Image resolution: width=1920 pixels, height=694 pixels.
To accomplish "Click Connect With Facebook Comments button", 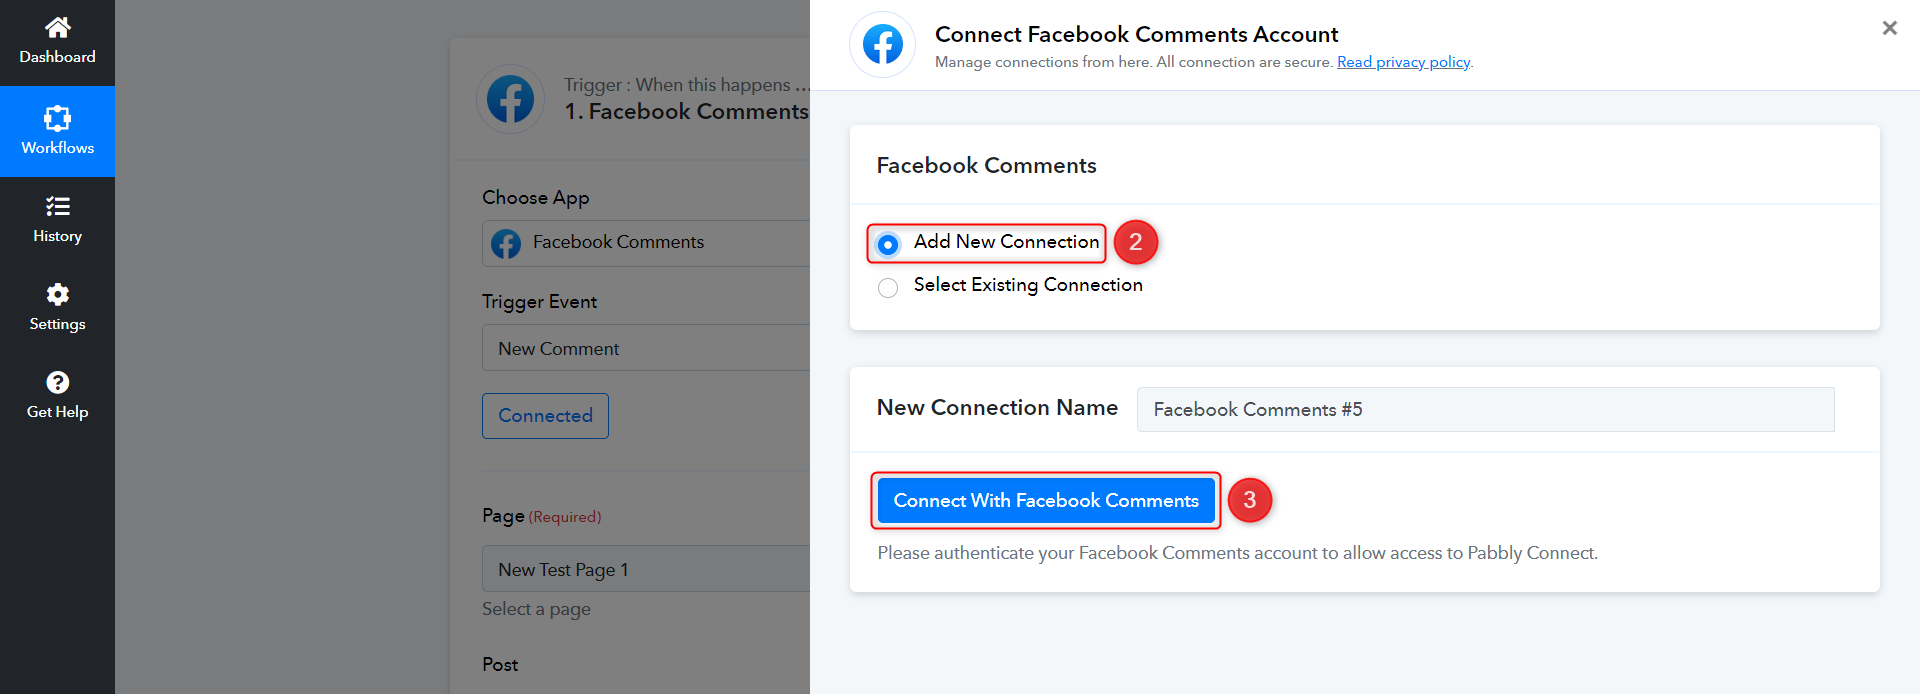I will pos(1046,500).
